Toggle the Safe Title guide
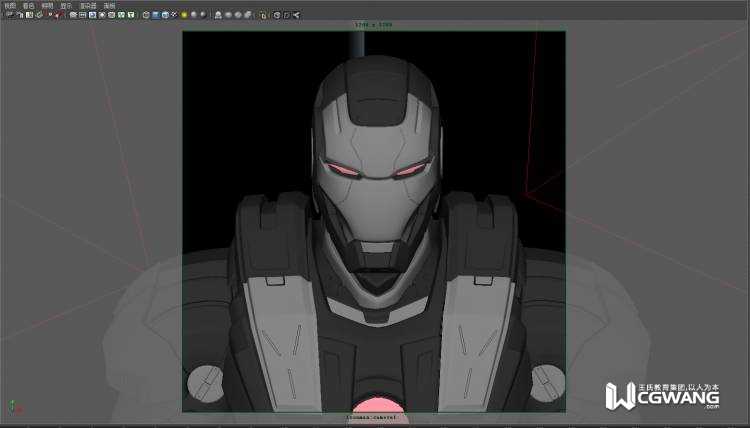This screenshot has width=750, height=428. click(x=131, y=15)
